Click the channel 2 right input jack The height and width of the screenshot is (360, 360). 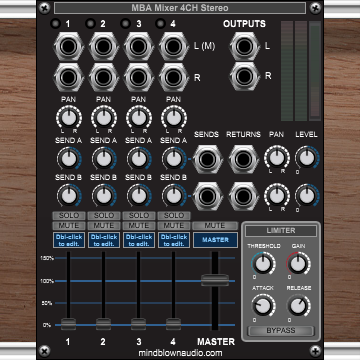click(x=104, y=77)
